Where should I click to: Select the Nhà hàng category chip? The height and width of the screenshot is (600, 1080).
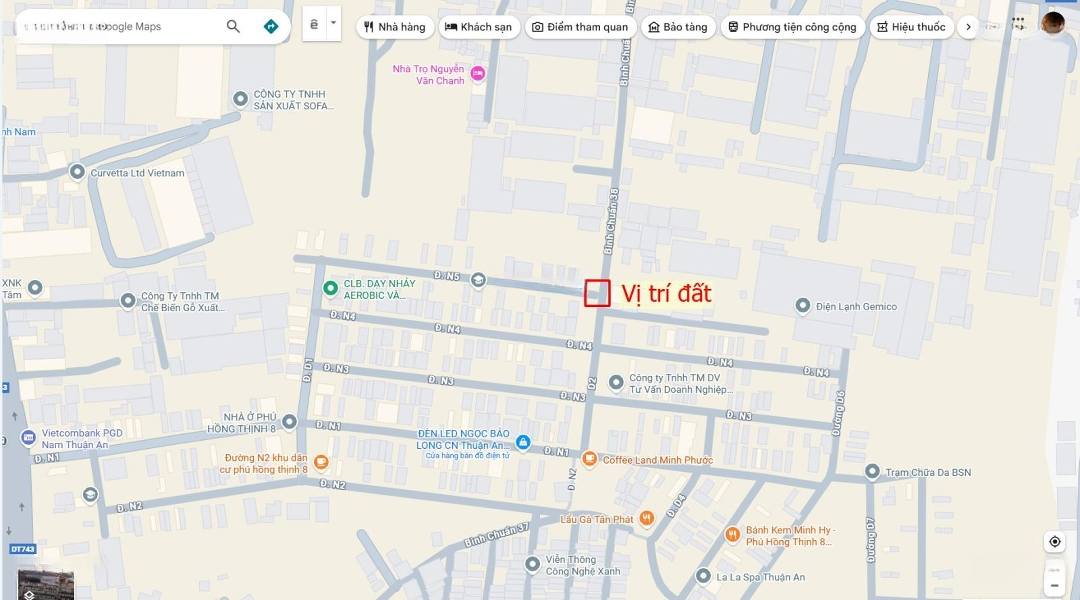click(395, 27)
